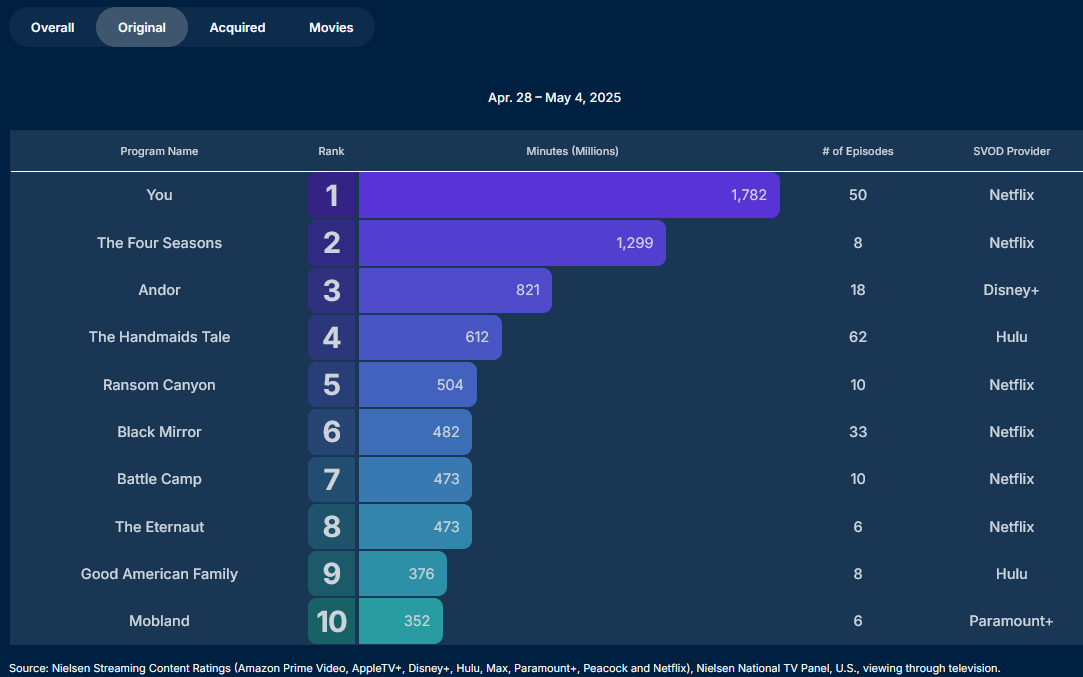The image size is (1083, 677).
Task: Switch to the Overall tab
Action: pos(52,27)
